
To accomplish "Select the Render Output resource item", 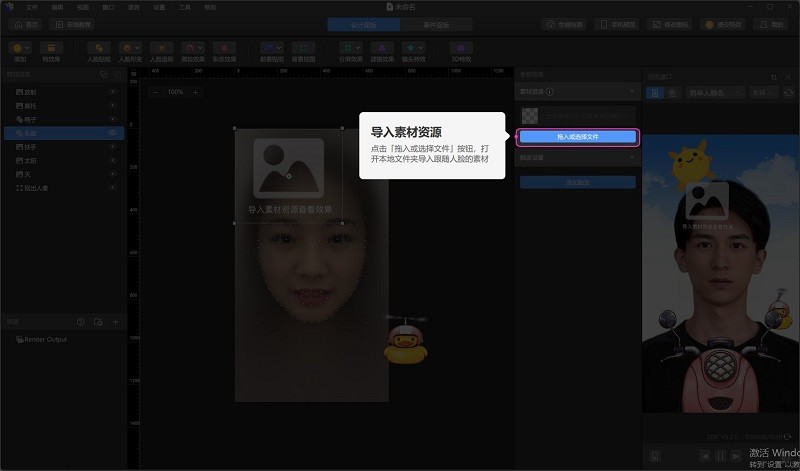I will [42, 339].
